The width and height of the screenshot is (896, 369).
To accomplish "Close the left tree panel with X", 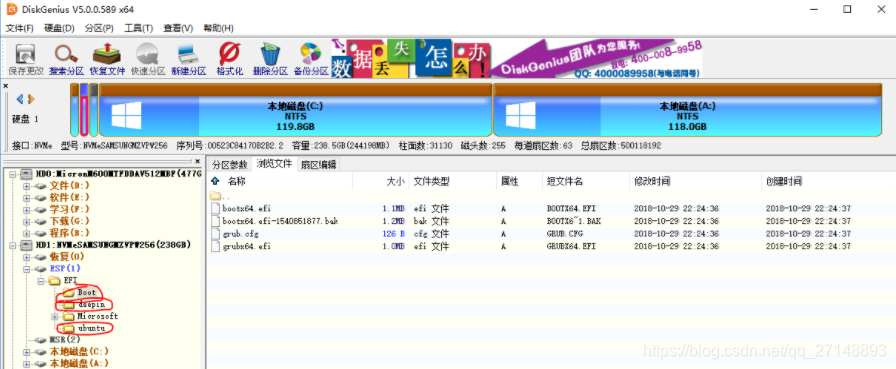I will [x=197, y=162].
